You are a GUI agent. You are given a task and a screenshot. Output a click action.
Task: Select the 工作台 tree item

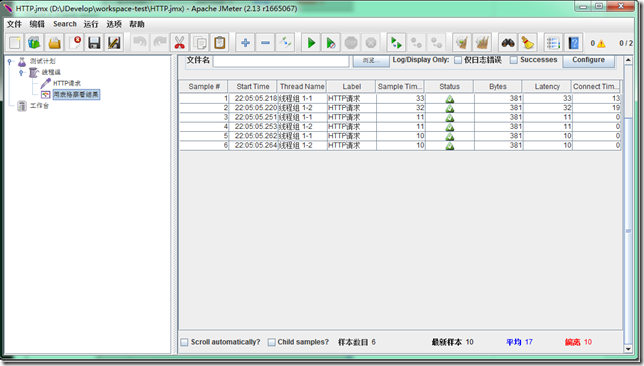[39, 106]
